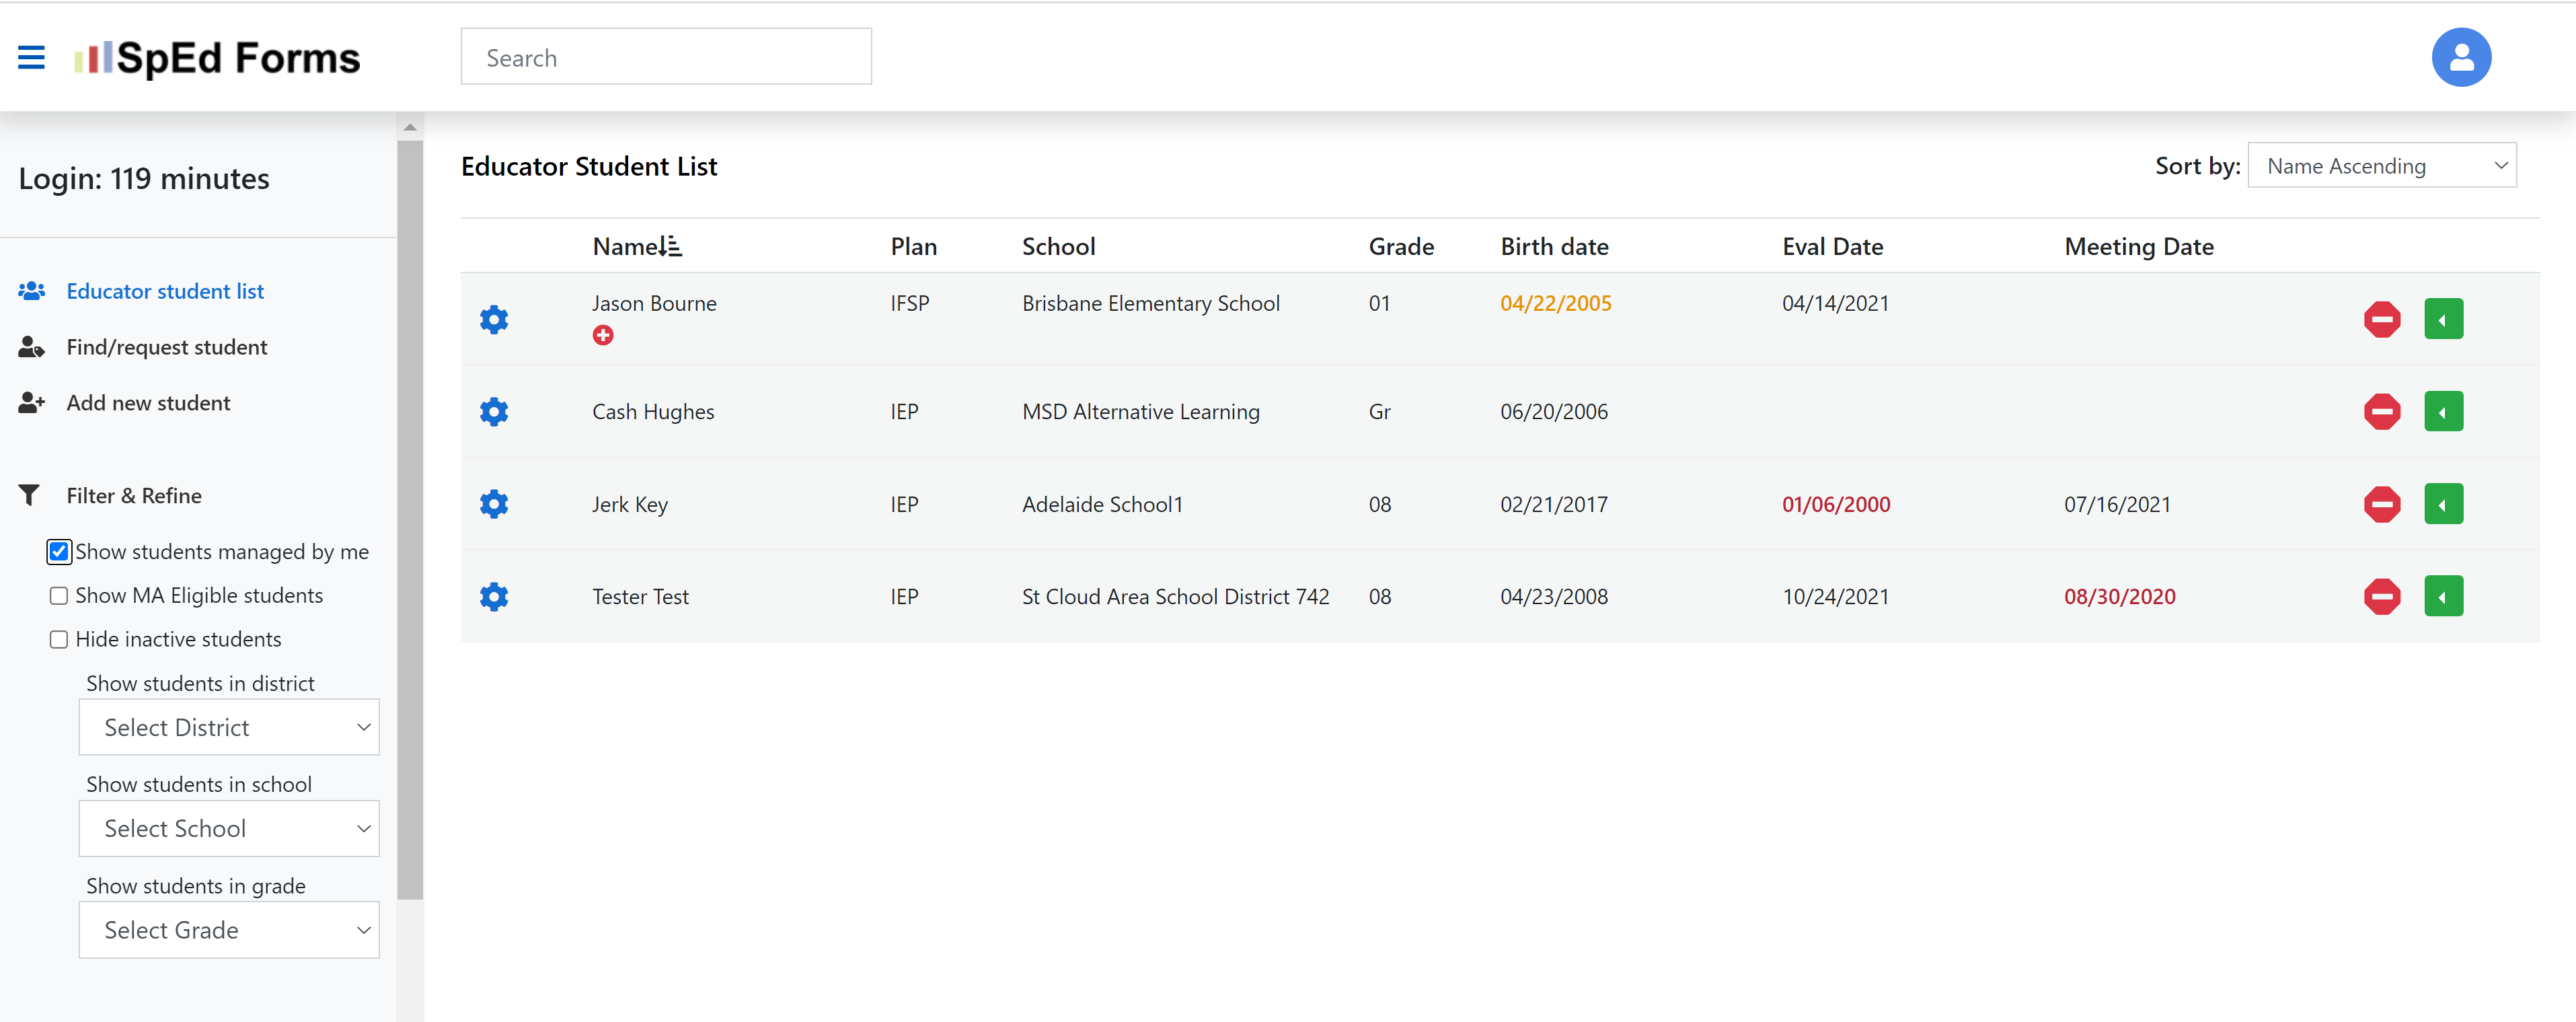Screen dimensions: 2576x1022
Task: Enable Show MA Eligible students checkbox
Action: (x=59, y=595)
